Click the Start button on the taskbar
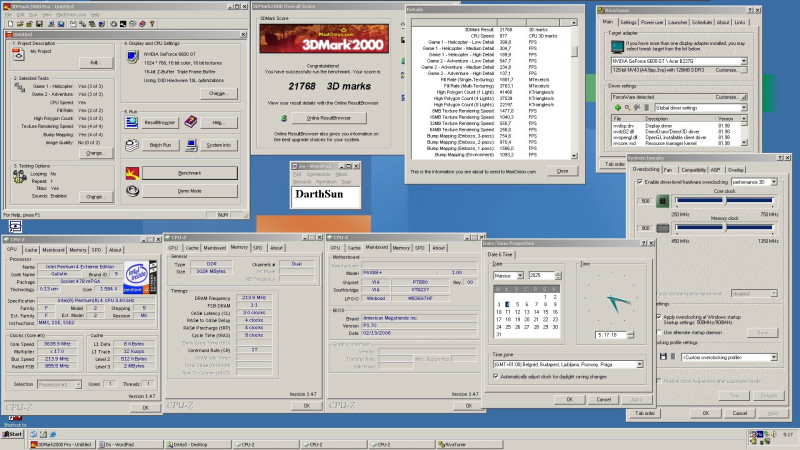 click(12, 434)
